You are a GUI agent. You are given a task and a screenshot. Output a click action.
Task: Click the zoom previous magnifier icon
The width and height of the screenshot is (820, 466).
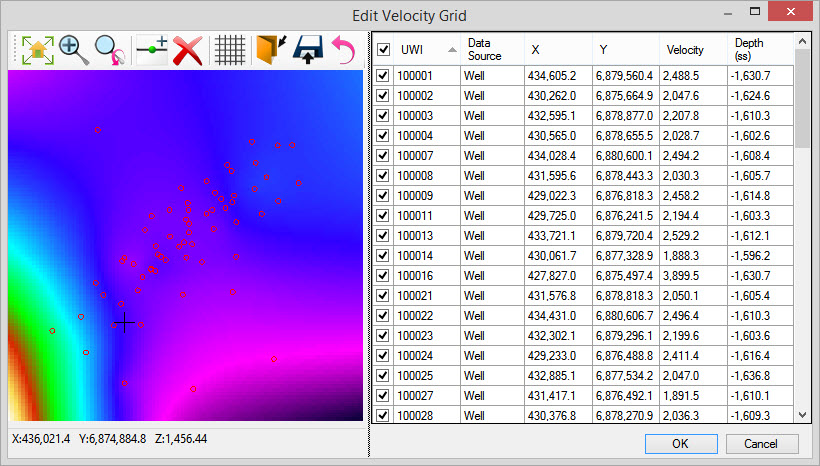109,50
